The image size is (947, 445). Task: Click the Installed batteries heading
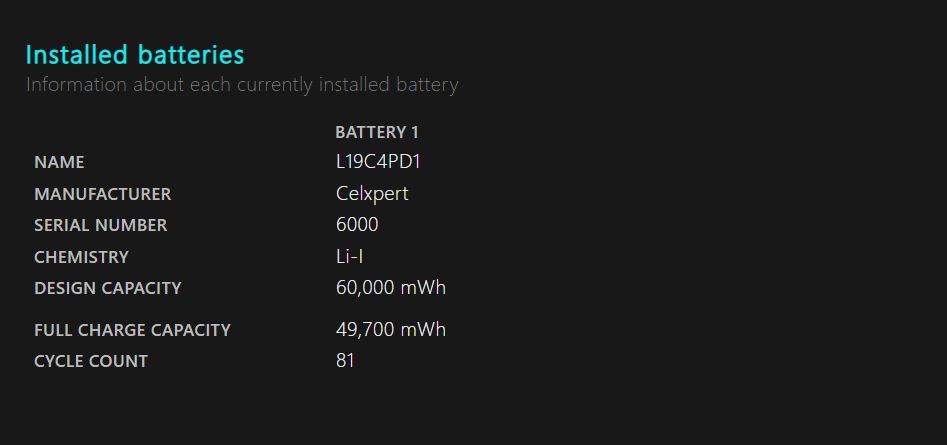point(134,55)
